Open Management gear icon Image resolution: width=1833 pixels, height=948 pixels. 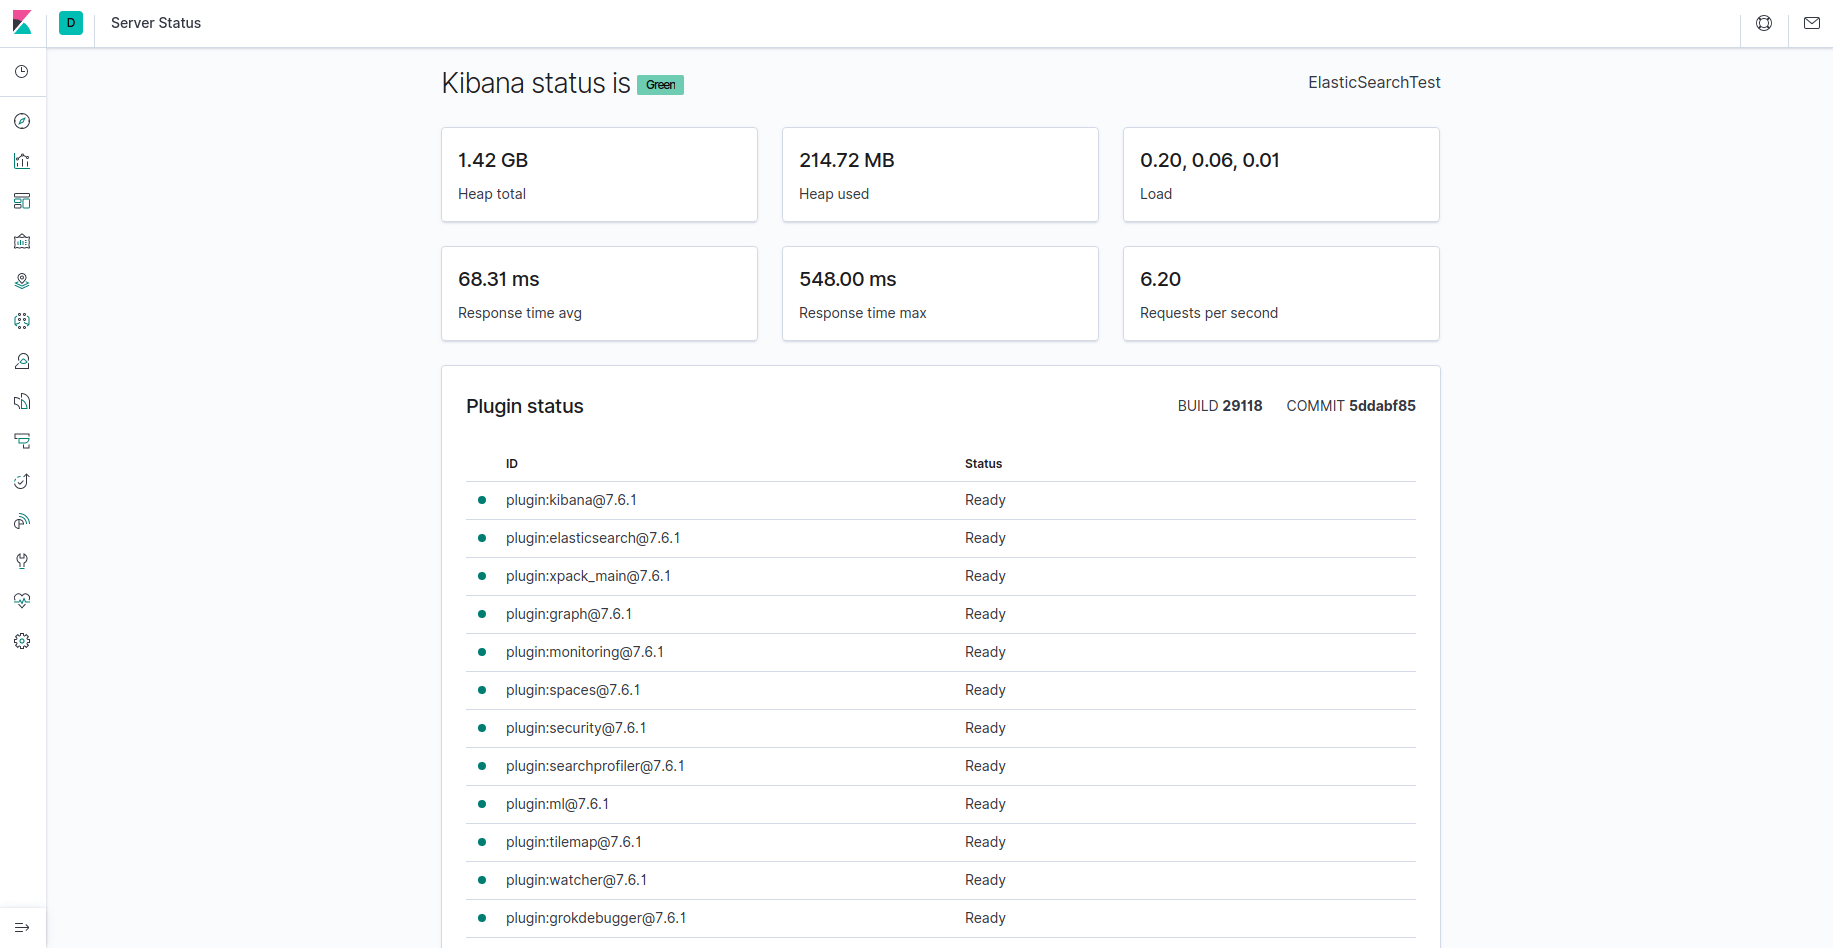22,641
